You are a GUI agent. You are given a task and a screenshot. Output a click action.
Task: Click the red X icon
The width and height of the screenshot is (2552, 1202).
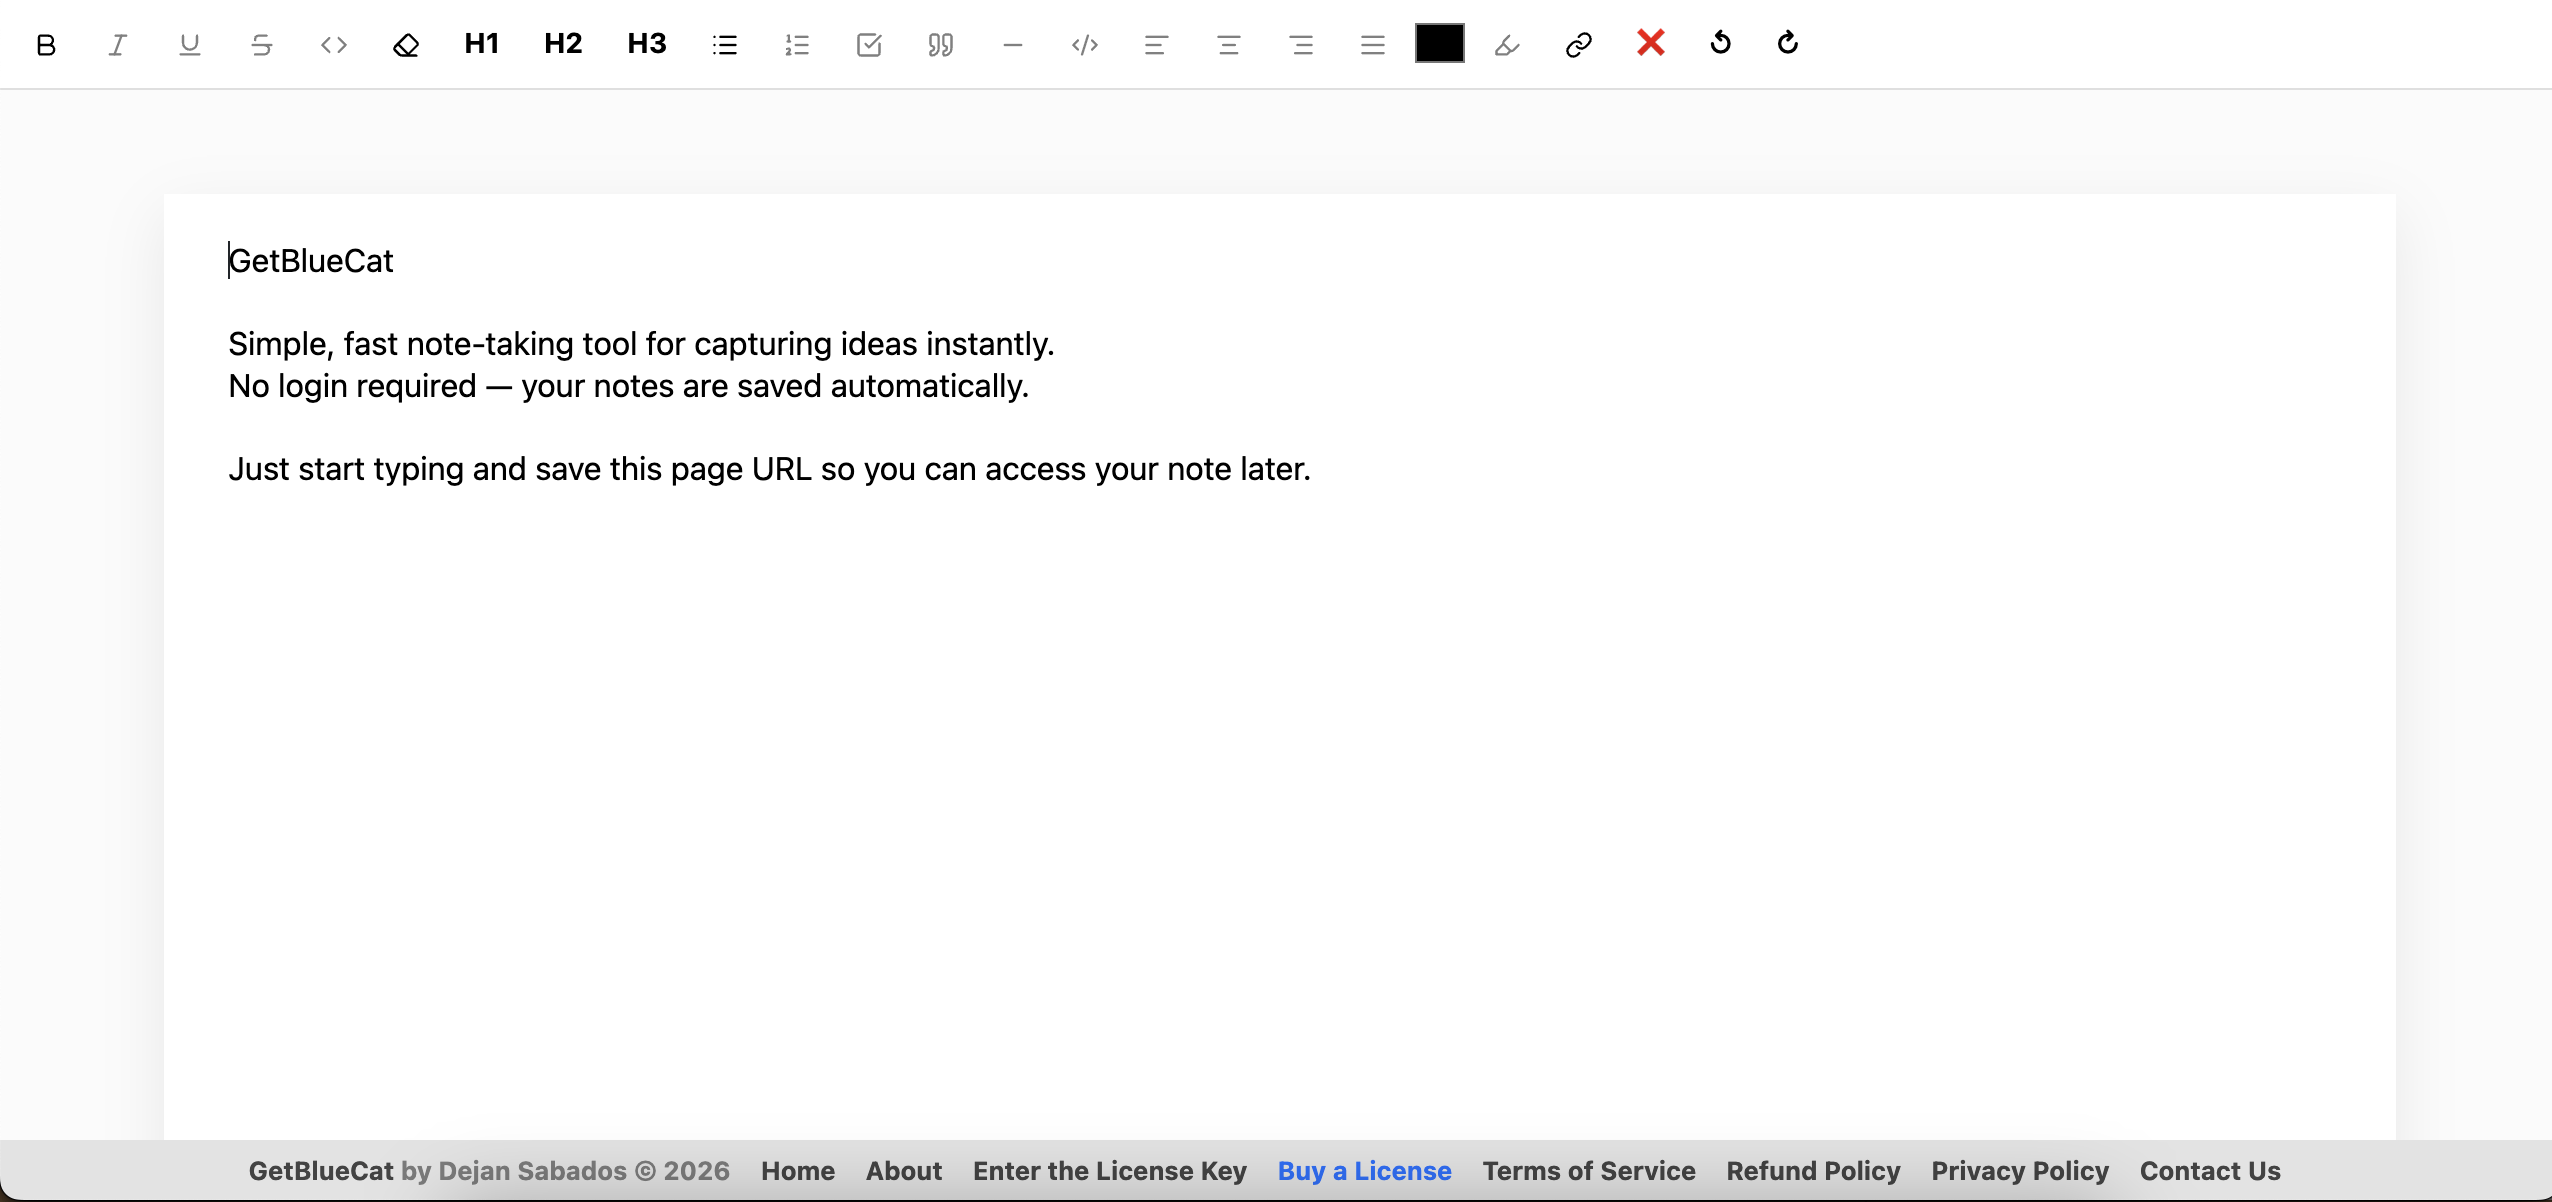(x=1651, y=43)
